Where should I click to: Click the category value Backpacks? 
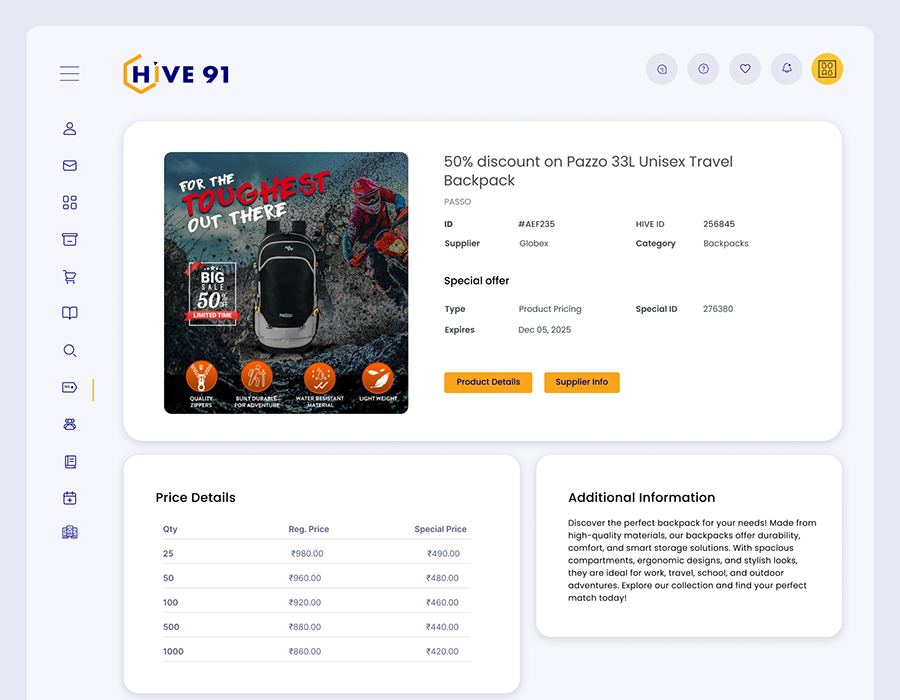point(726,243)
